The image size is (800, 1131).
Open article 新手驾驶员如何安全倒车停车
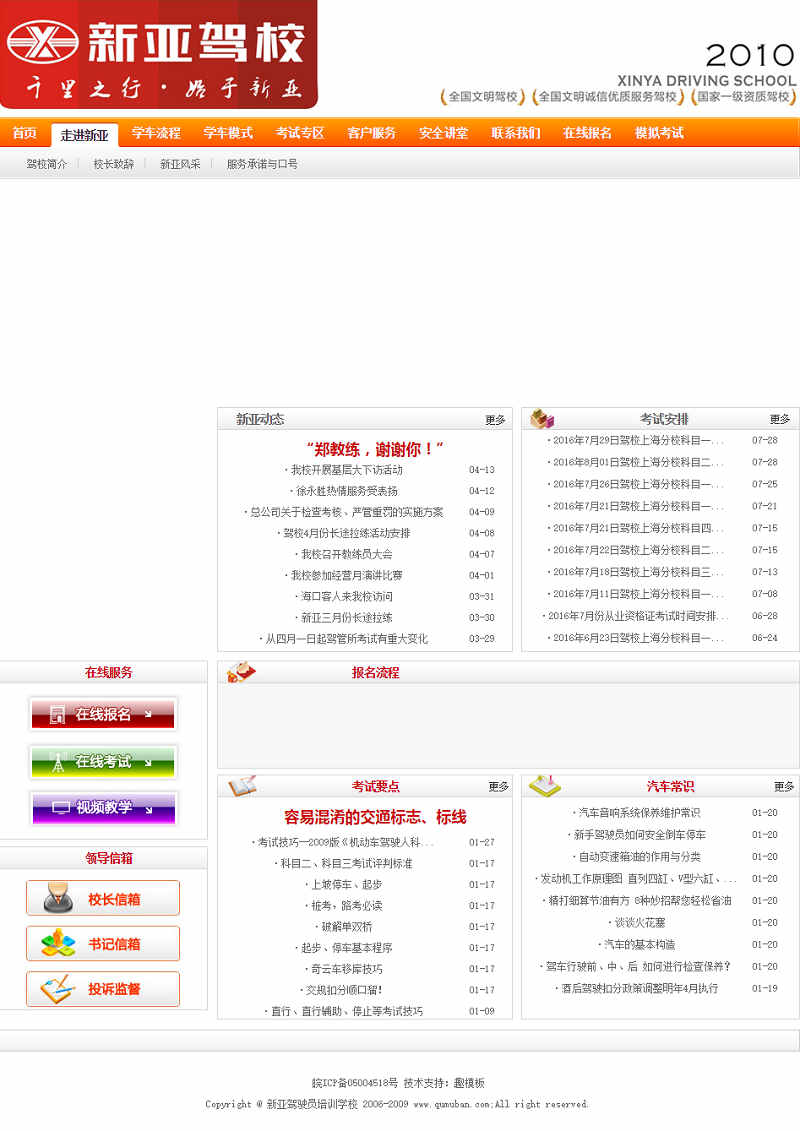click(639, 835)
